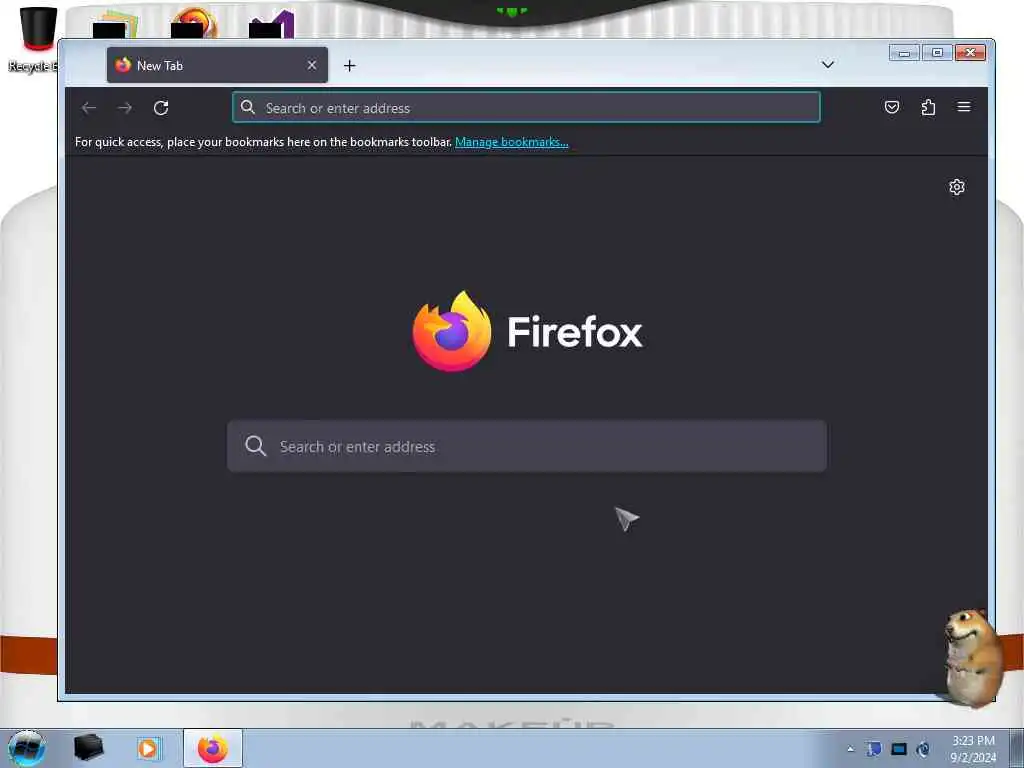Select the New Tab tab
Screen dimensions: 1024x768
click(x=217, y=65)
